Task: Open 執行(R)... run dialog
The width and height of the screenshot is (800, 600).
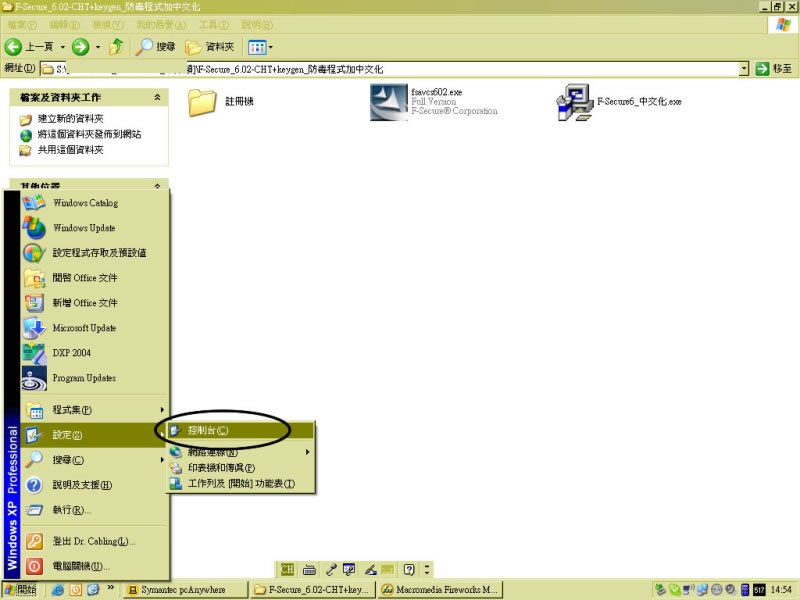Action: point(94,510)
